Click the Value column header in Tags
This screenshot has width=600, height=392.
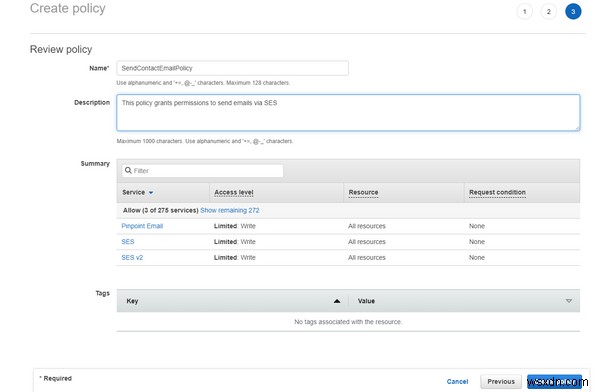click(x=366, y=301)
